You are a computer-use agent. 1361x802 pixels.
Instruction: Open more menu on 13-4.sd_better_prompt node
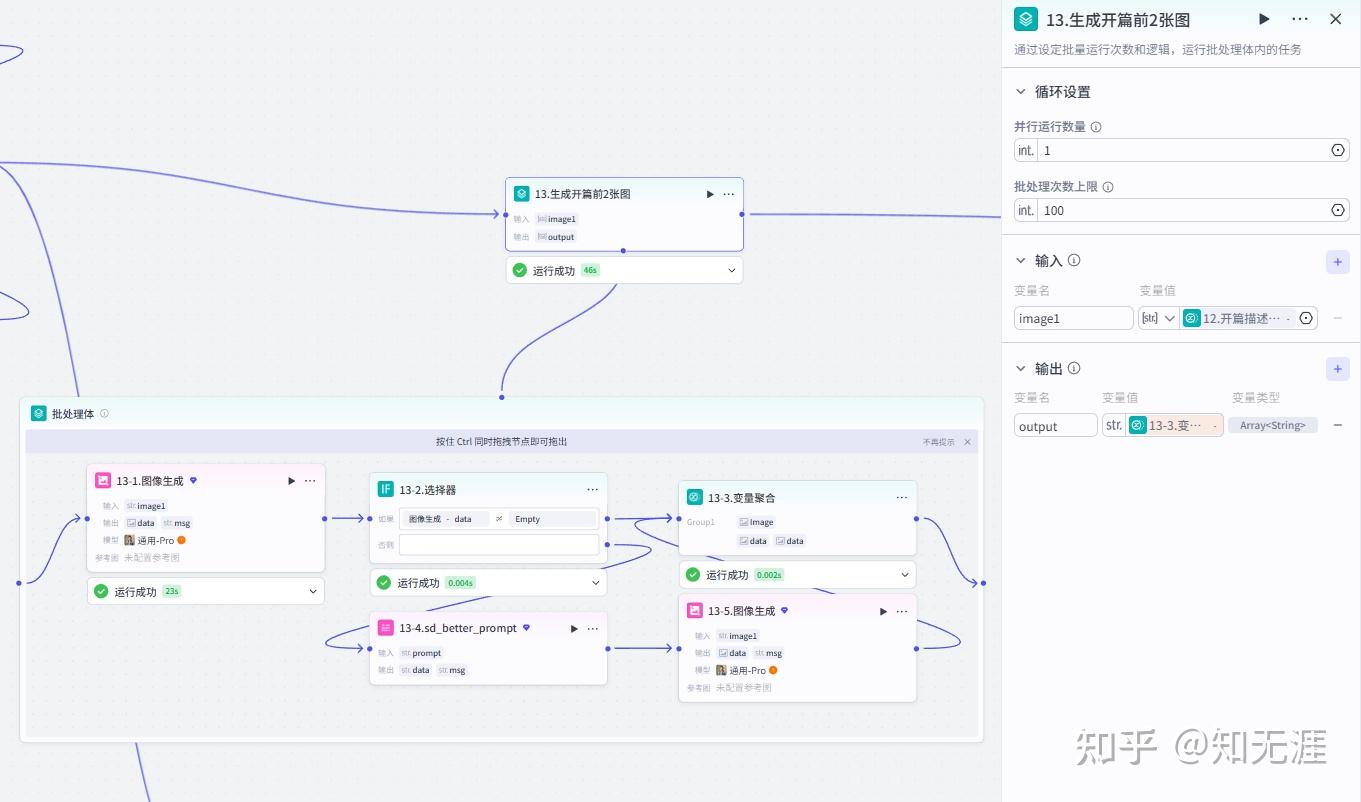(593, 628)
